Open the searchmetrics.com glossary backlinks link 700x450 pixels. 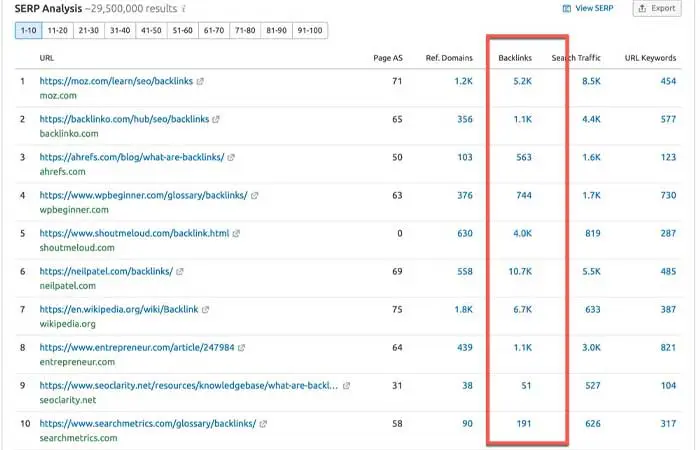(x=148, y=423)
